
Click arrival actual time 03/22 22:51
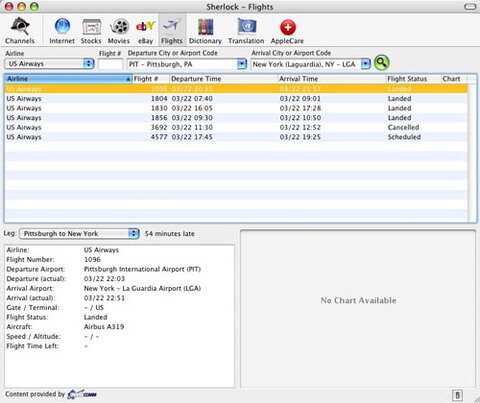[x=104, y=298]
